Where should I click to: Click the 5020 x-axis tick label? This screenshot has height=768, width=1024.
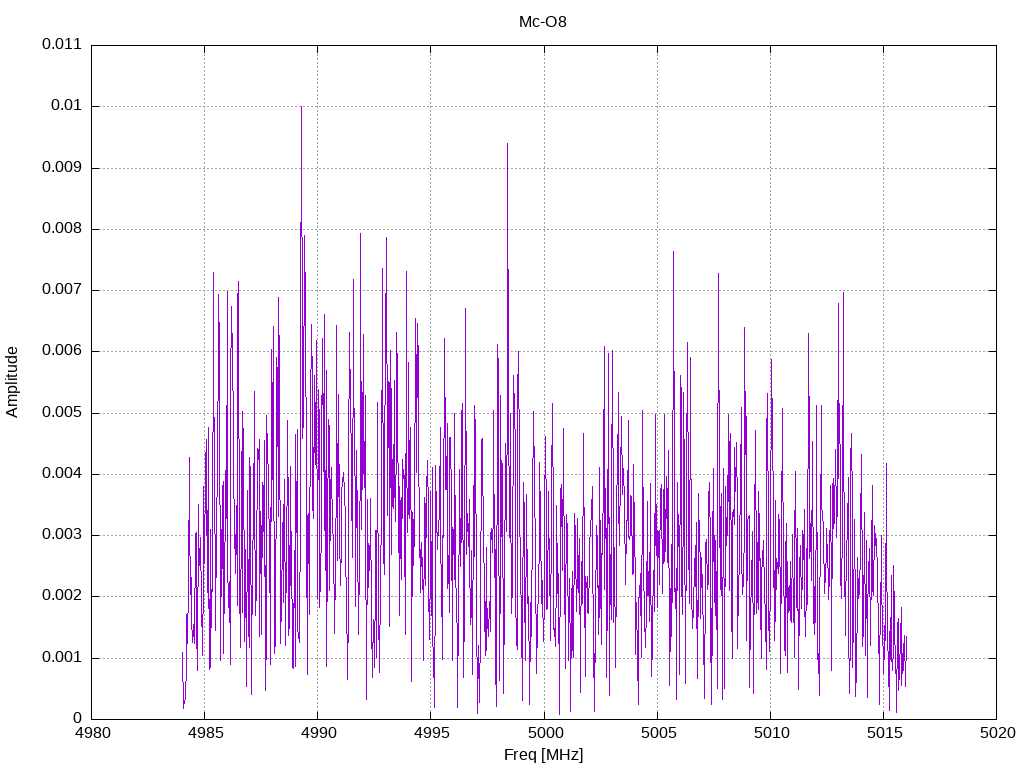[x=997, y=733]
